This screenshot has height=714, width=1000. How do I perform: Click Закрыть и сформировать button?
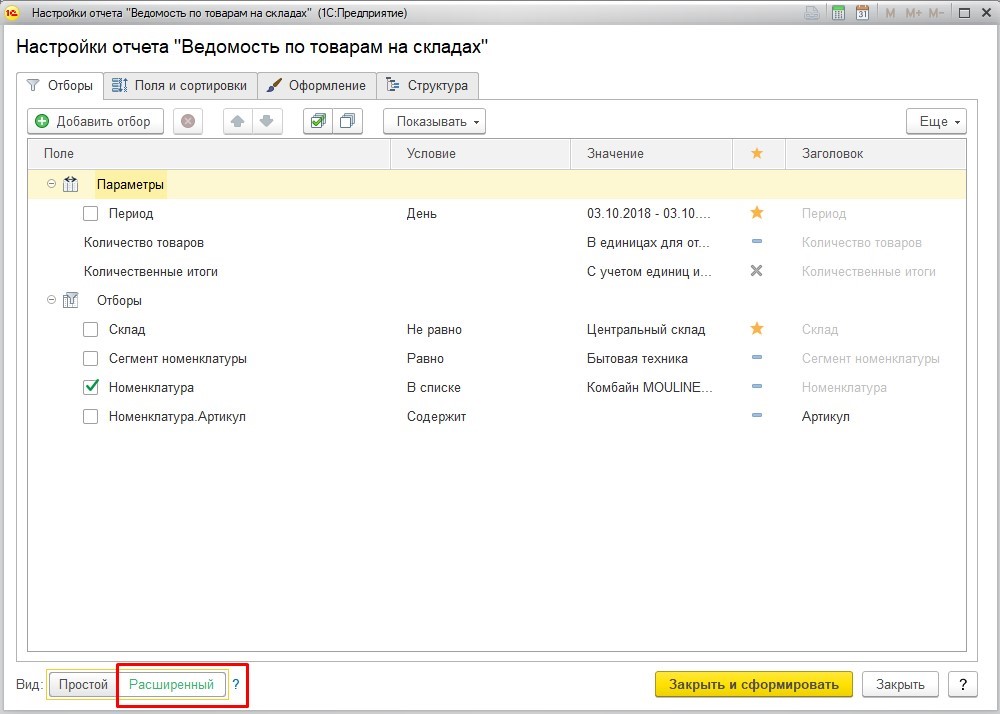(x=753, y=684)
